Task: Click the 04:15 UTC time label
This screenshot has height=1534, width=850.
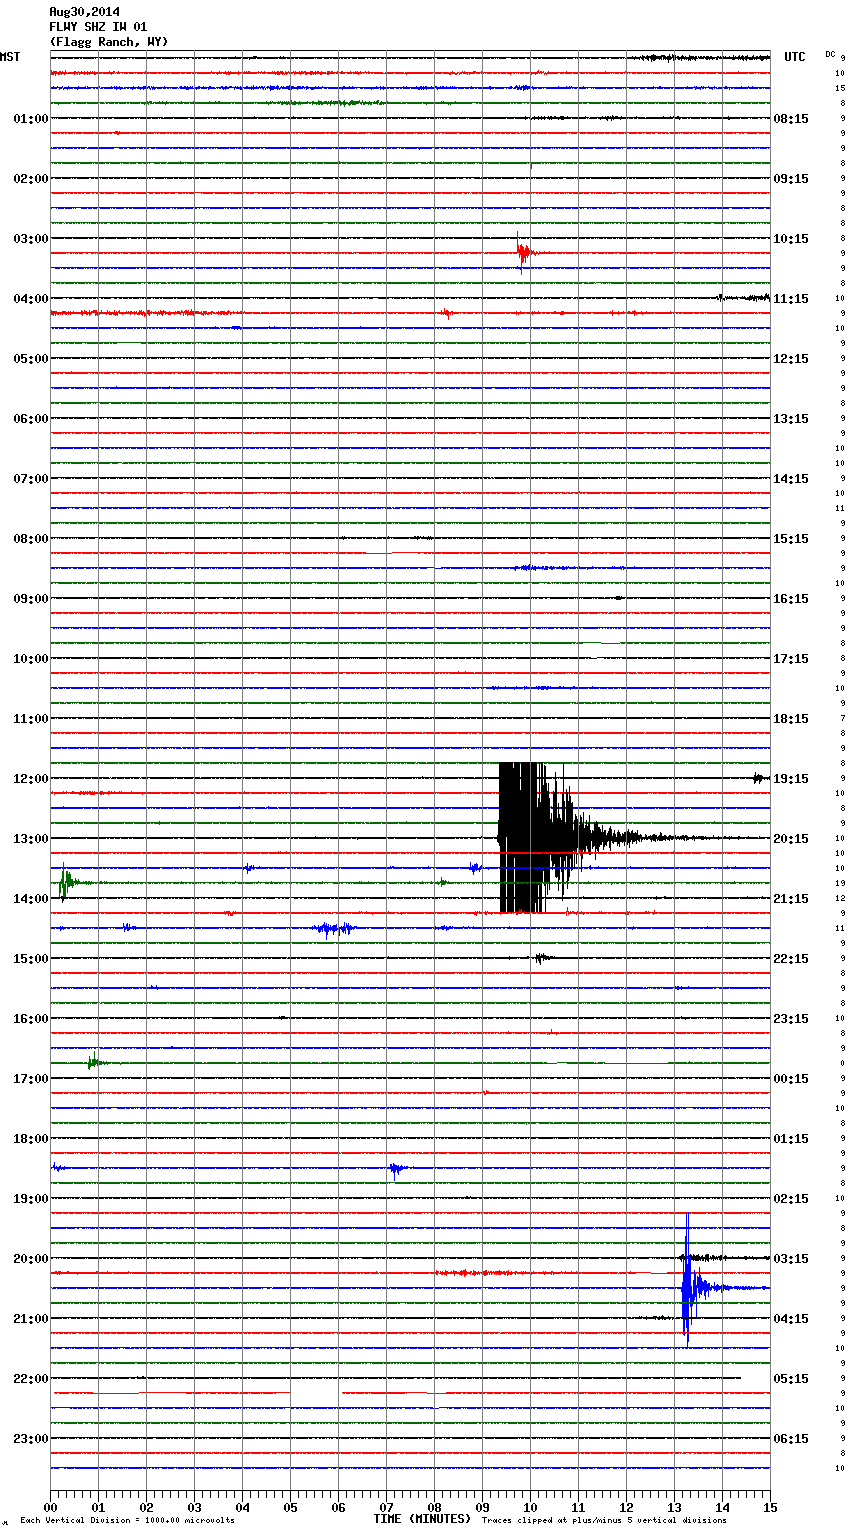Action: coord(791,1319)
